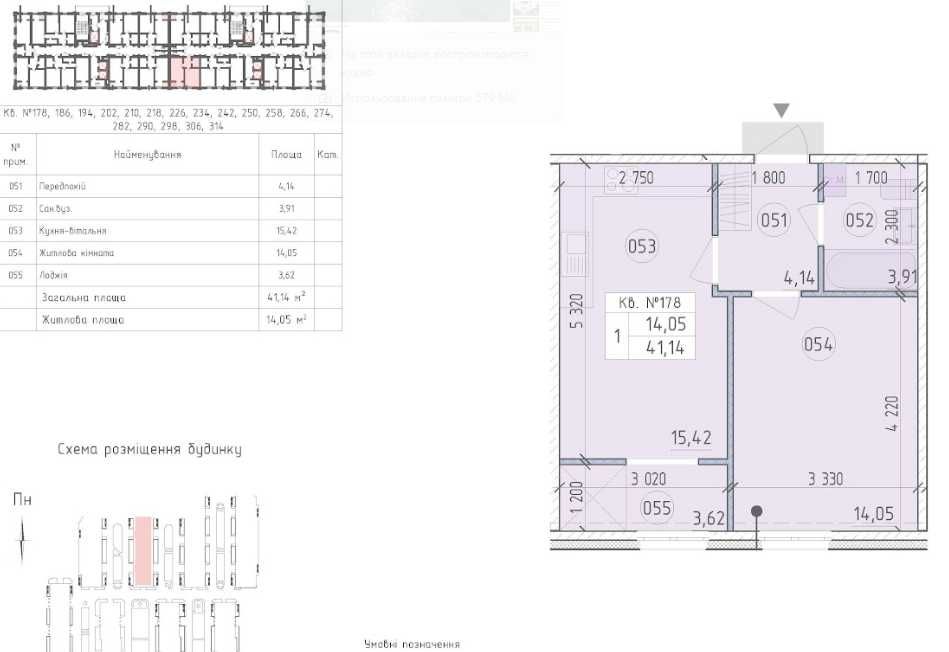
Task: Click the Лоджія row in table
Action: 171,275
